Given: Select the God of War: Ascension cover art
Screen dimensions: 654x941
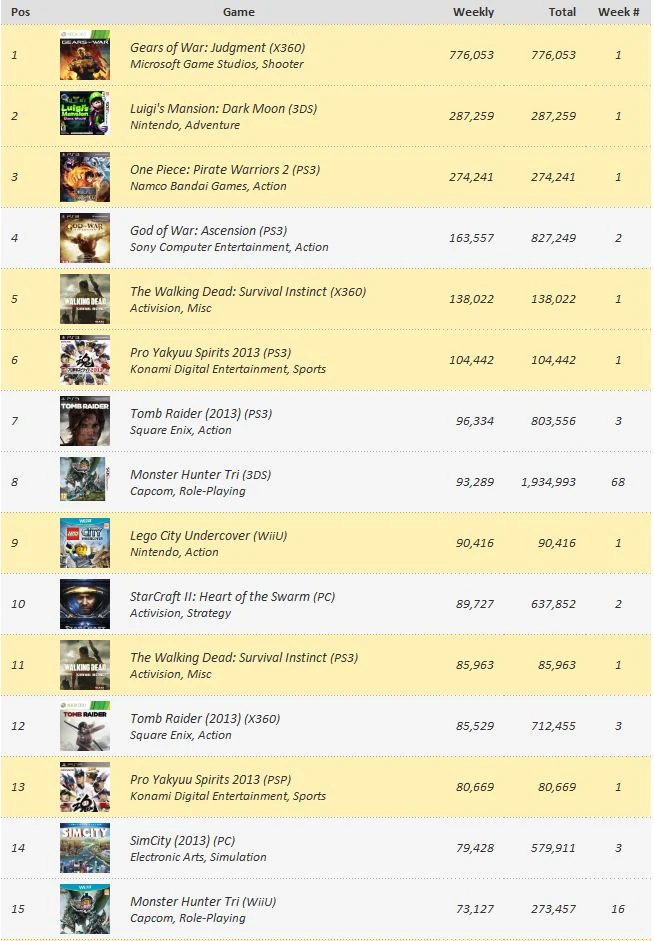Looking at the screenshot, I should (x=85, y=239).
